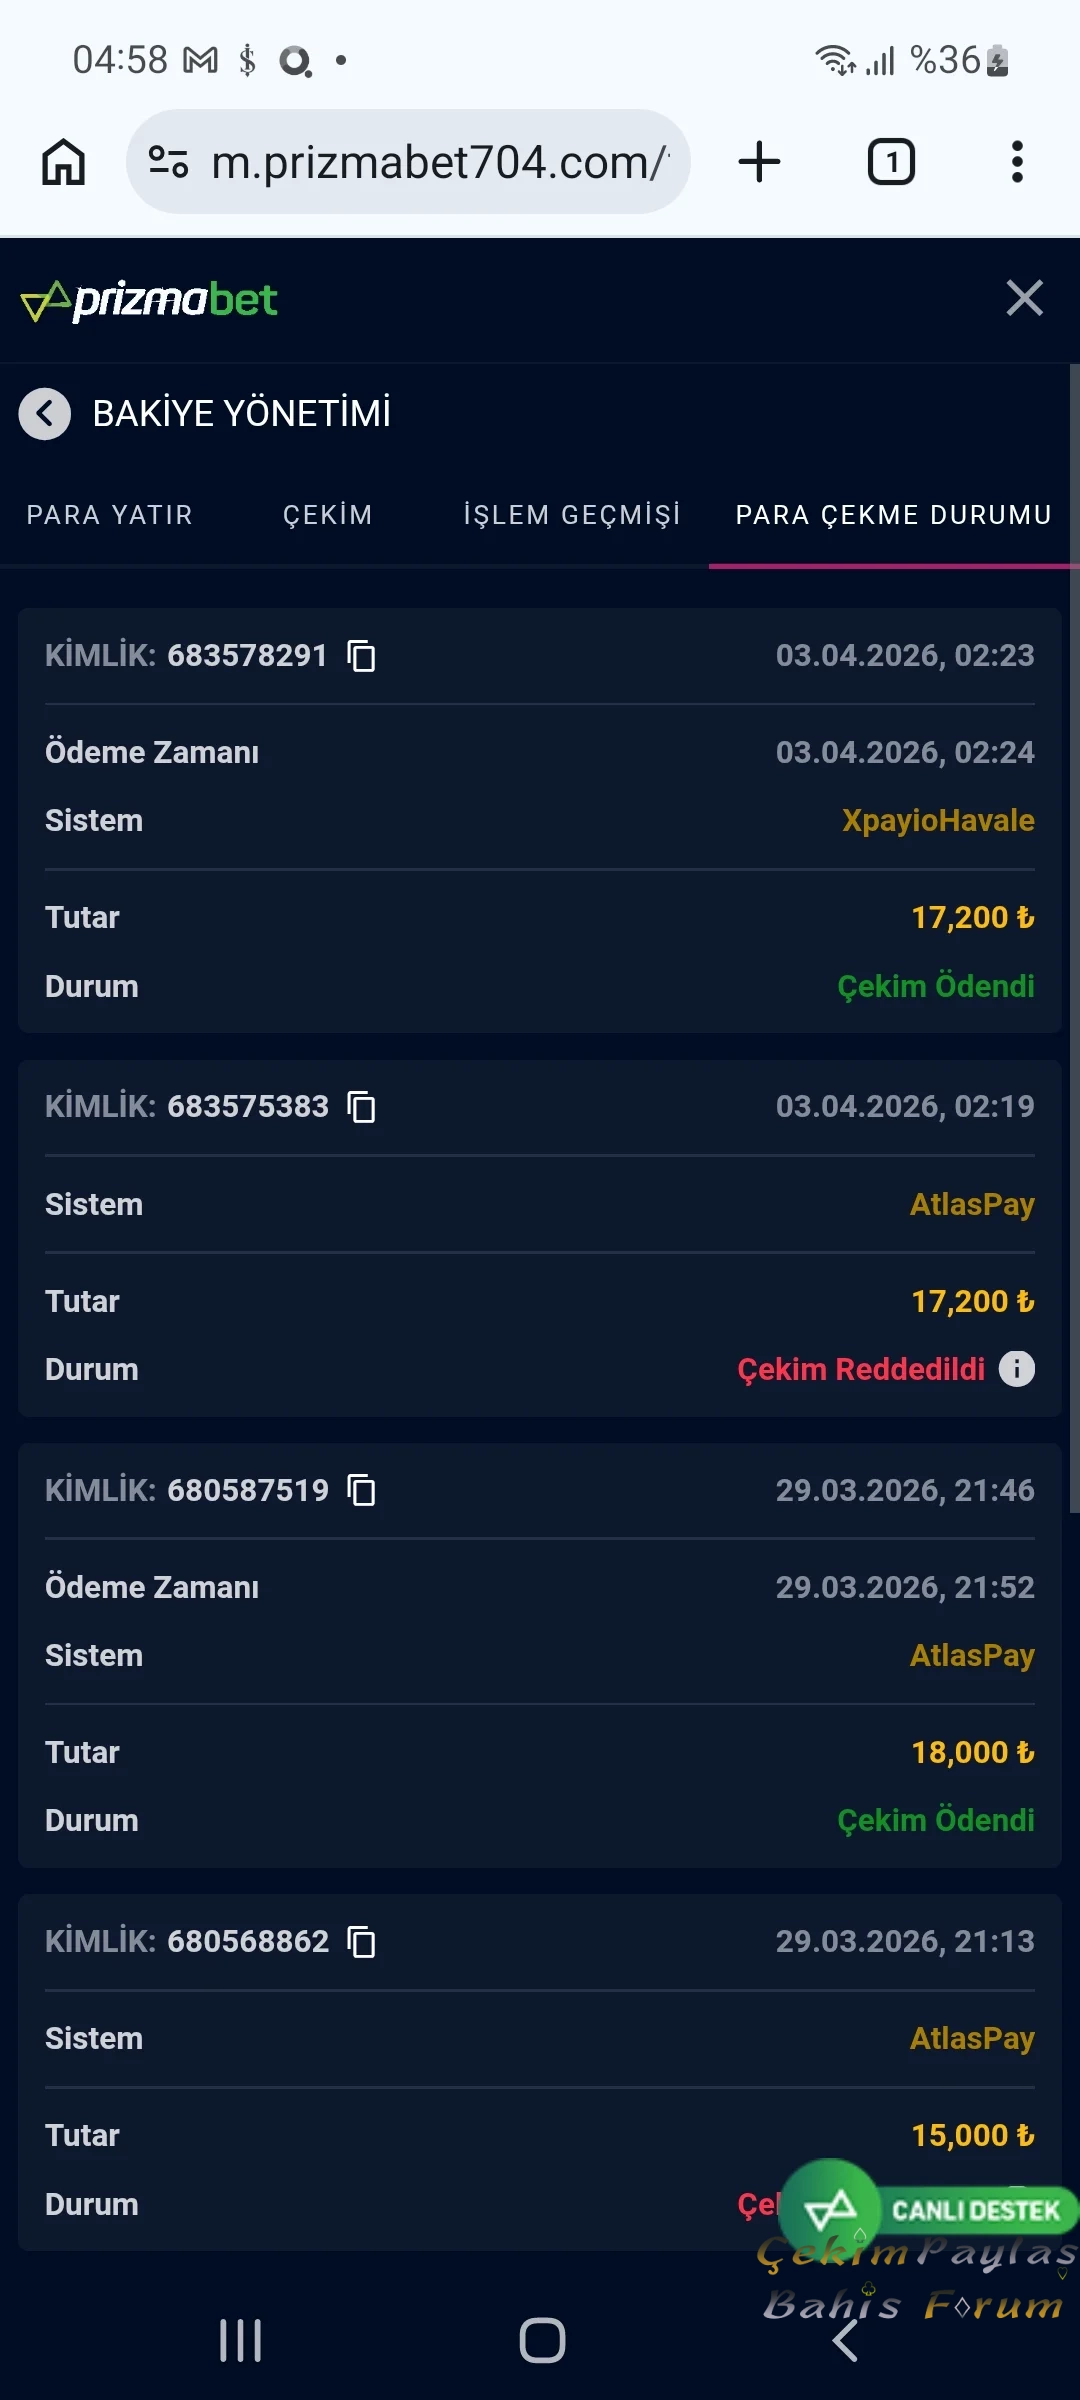Open new browser tab
1080x2400 pixels.
tap(759, 162)
